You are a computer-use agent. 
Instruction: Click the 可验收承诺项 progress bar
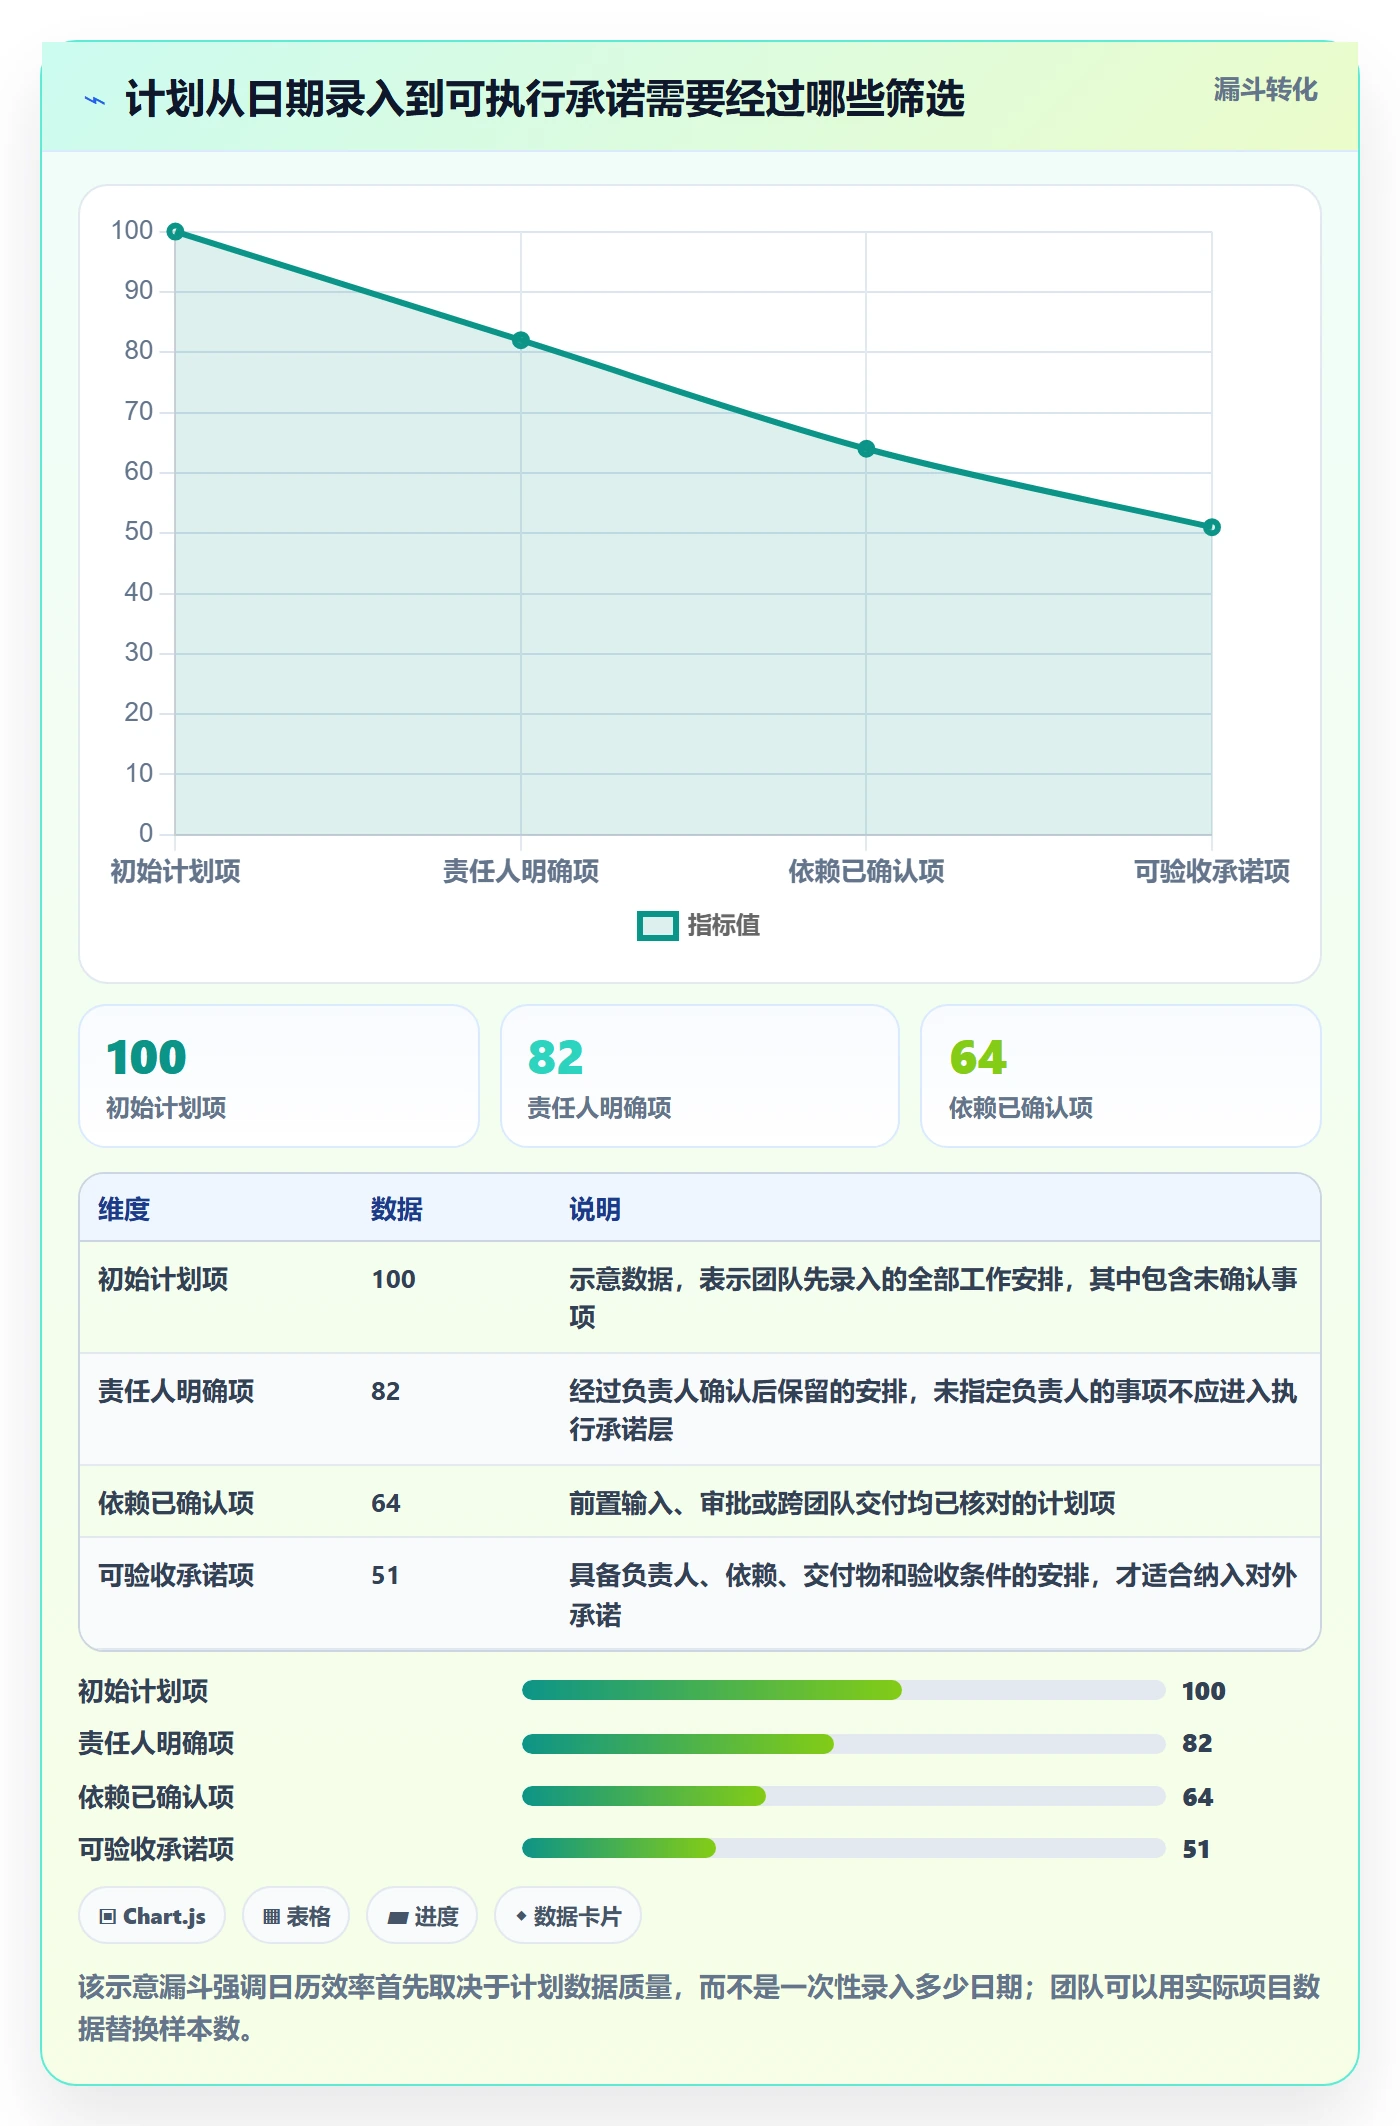(x=843, y=1848)
